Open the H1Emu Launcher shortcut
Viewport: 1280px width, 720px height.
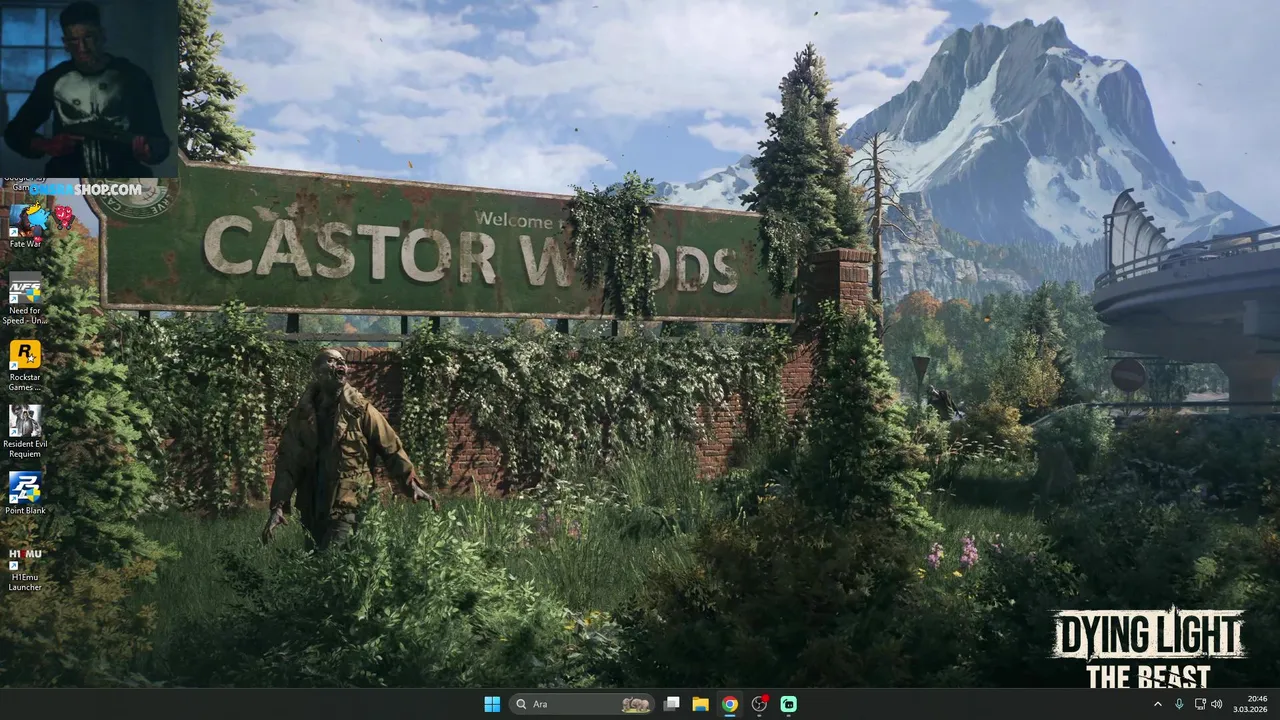coord(25,569)
